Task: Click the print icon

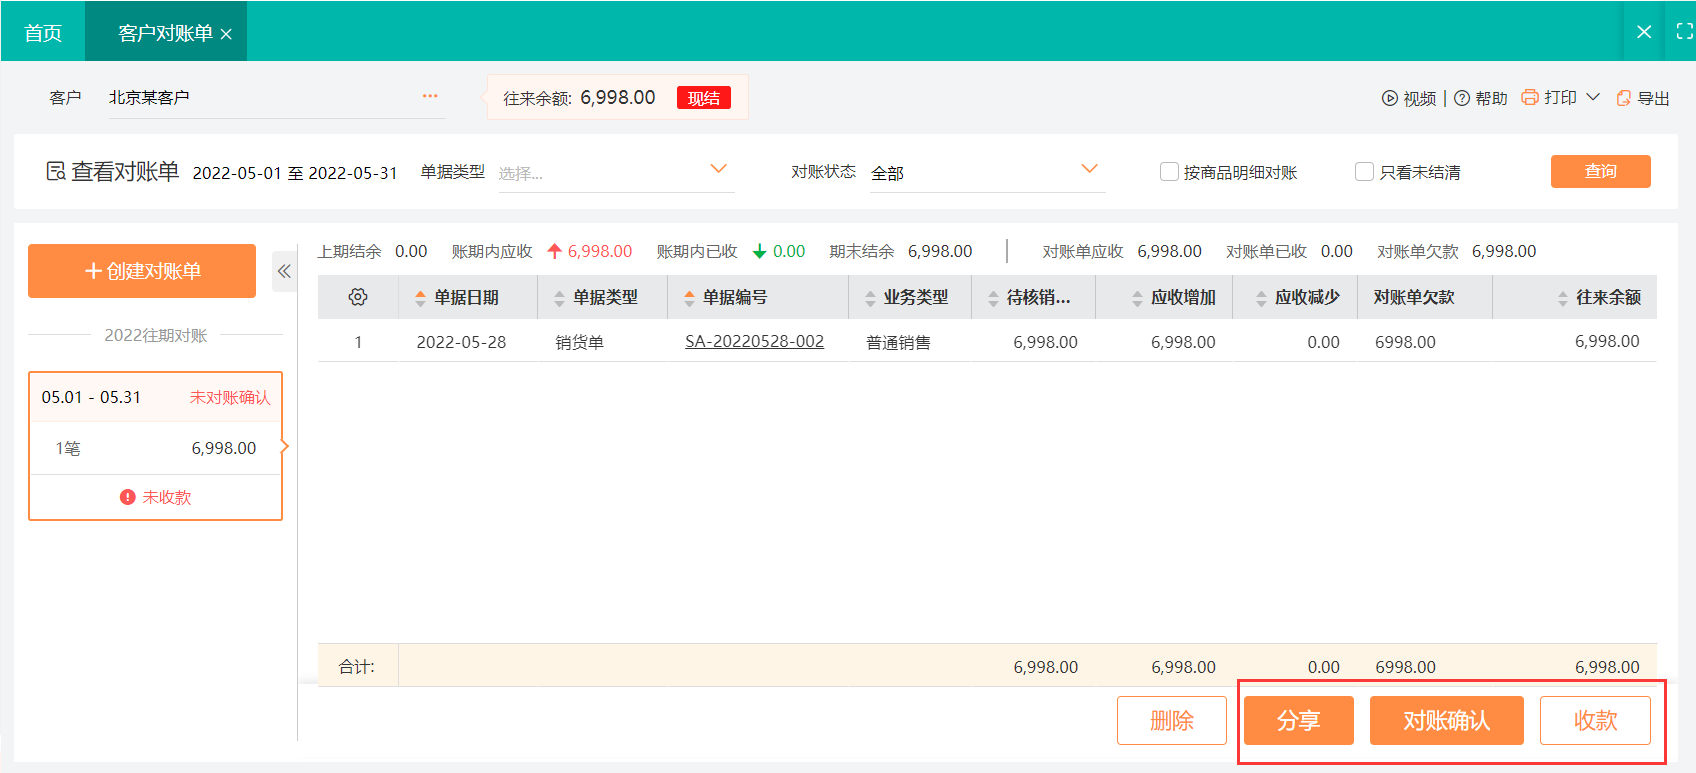Action: pos(1529,97)
